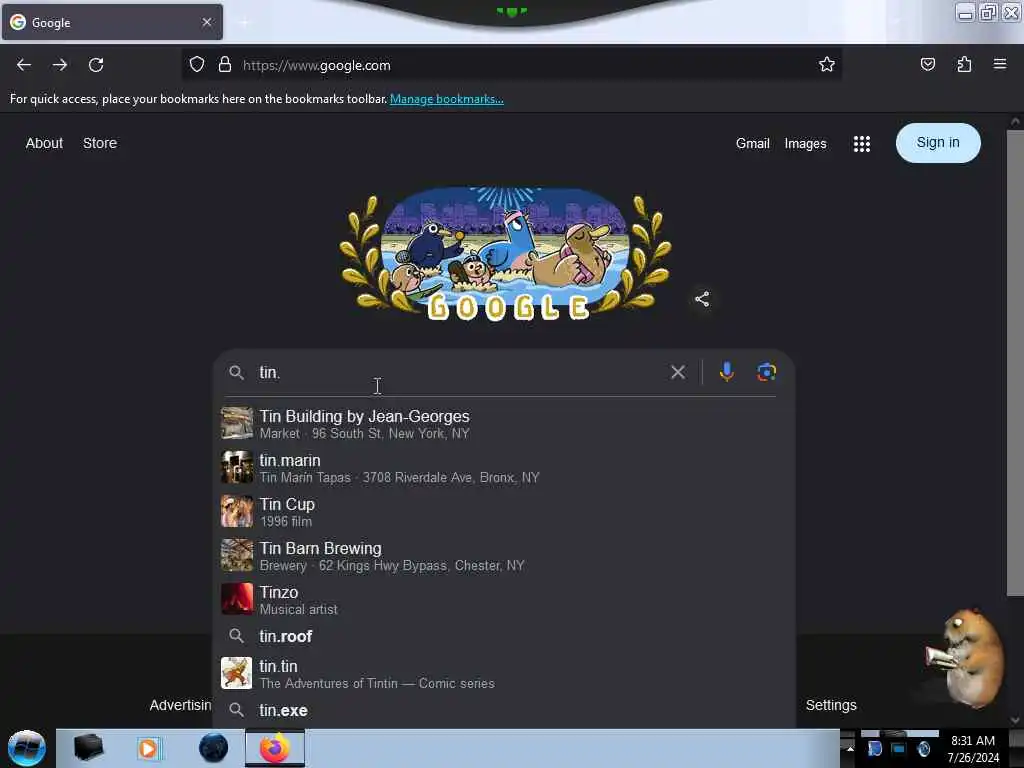View site security via padlock icon
The width and height of the screenshot is (1024, 768).
pos(225,65)
